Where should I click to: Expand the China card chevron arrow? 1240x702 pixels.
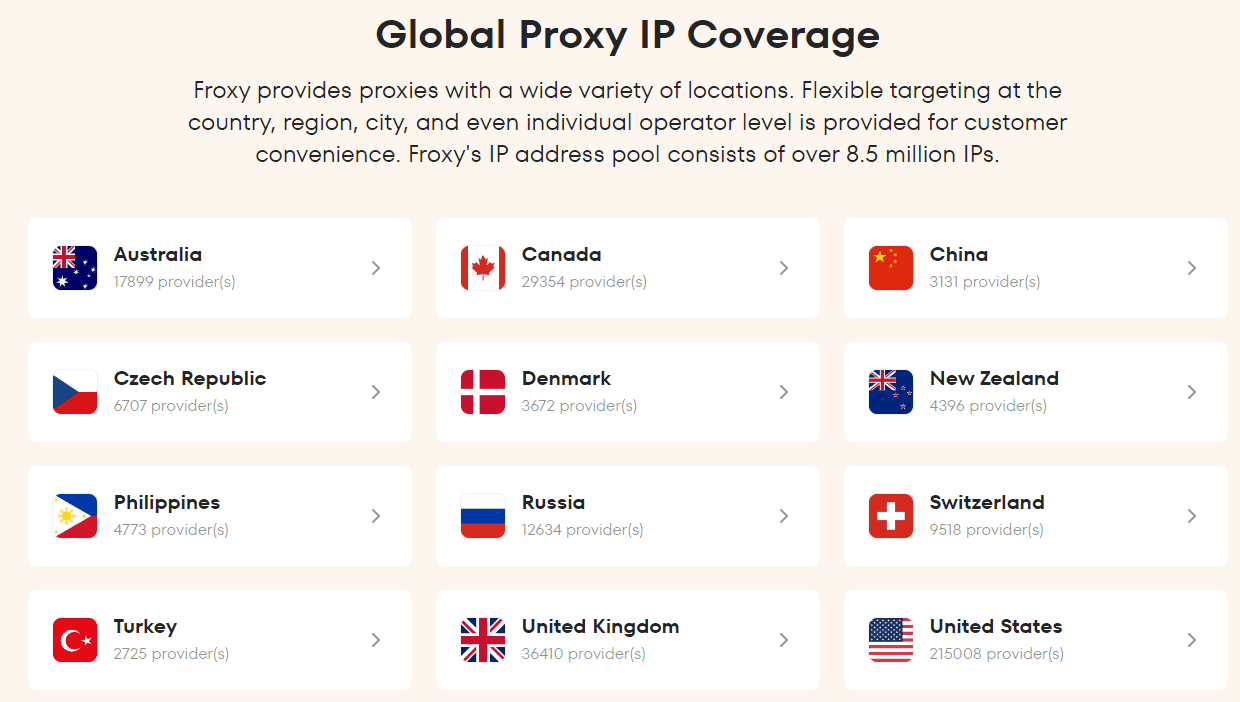[1192, 268]
